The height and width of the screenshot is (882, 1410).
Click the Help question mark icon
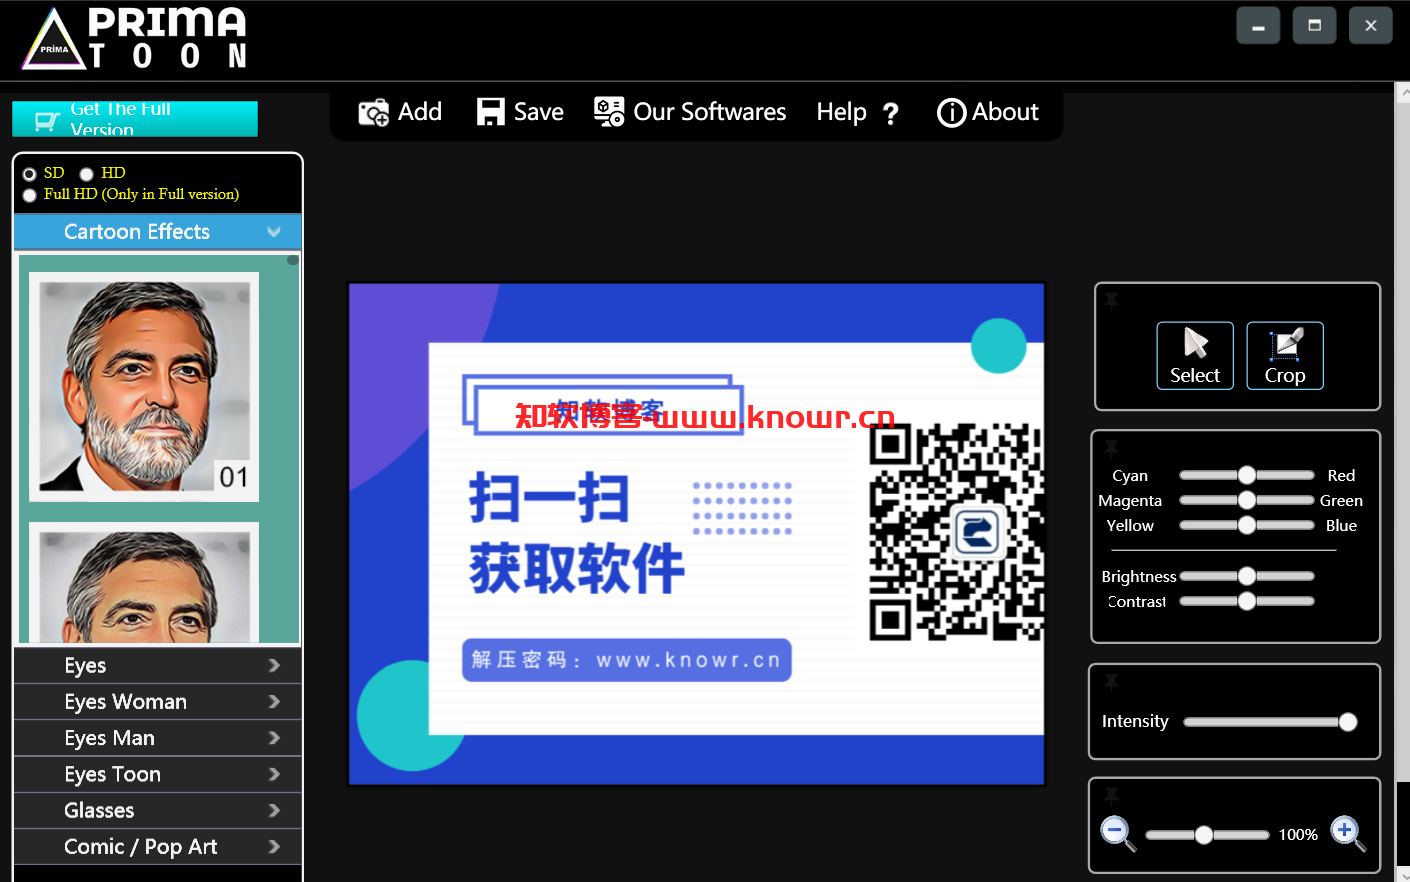[890, 113]
